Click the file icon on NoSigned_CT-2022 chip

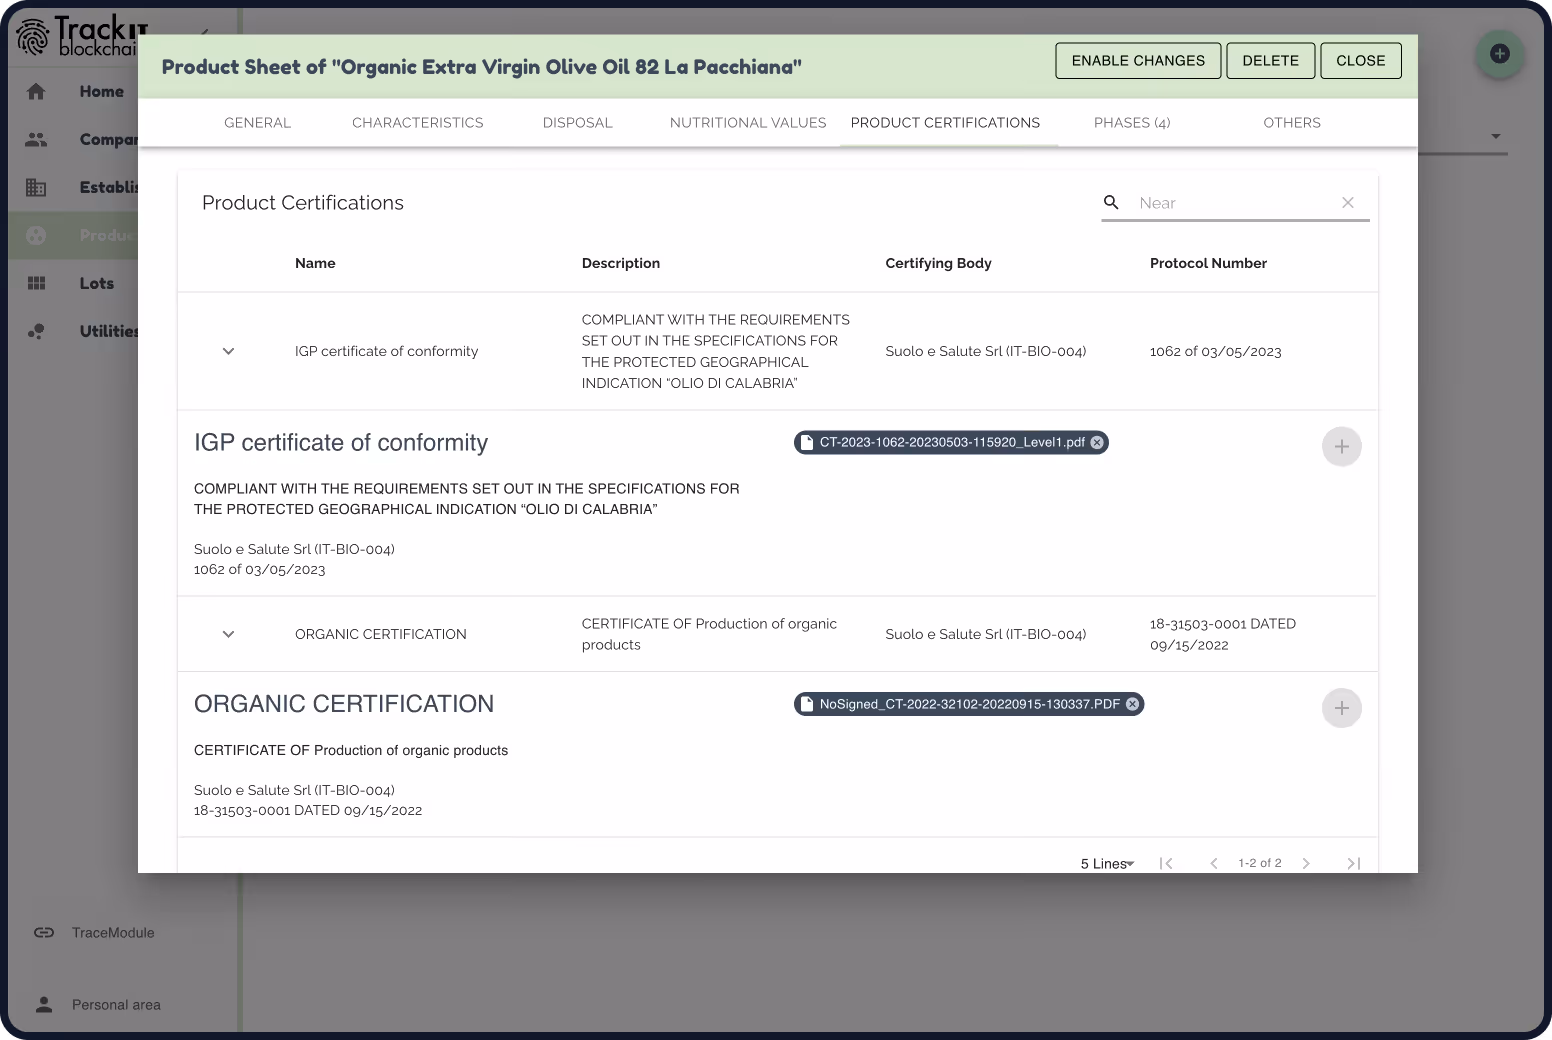point(807,704)
